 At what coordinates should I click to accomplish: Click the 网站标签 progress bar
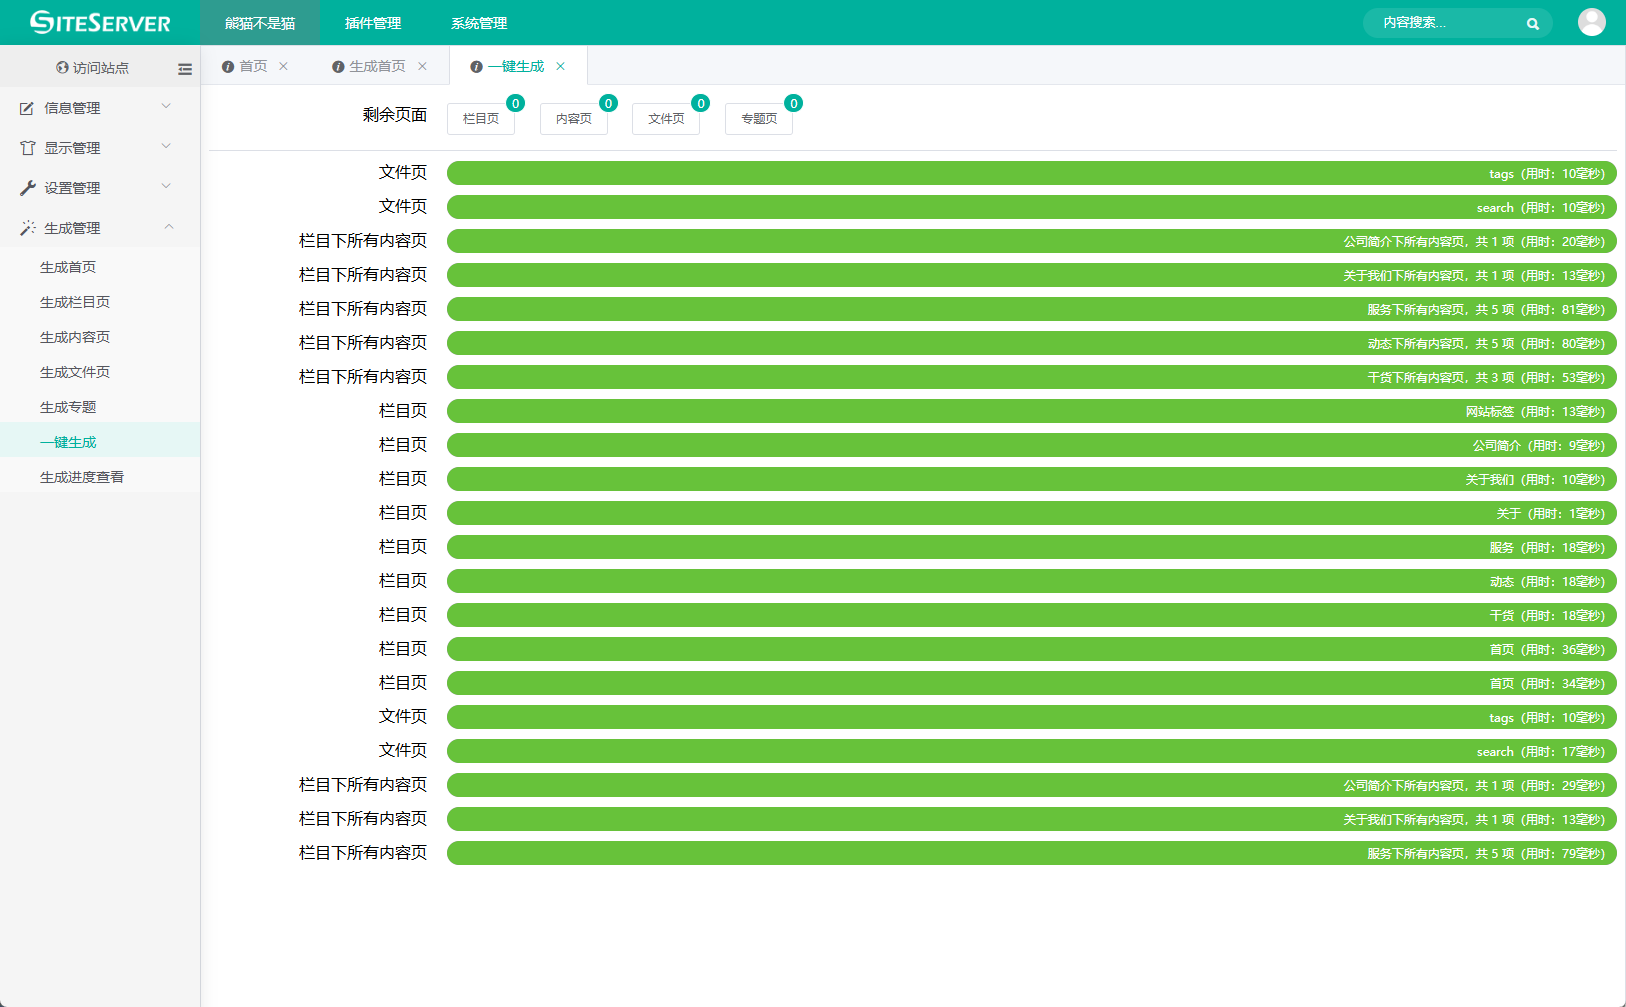click(x=1031, y=411)
